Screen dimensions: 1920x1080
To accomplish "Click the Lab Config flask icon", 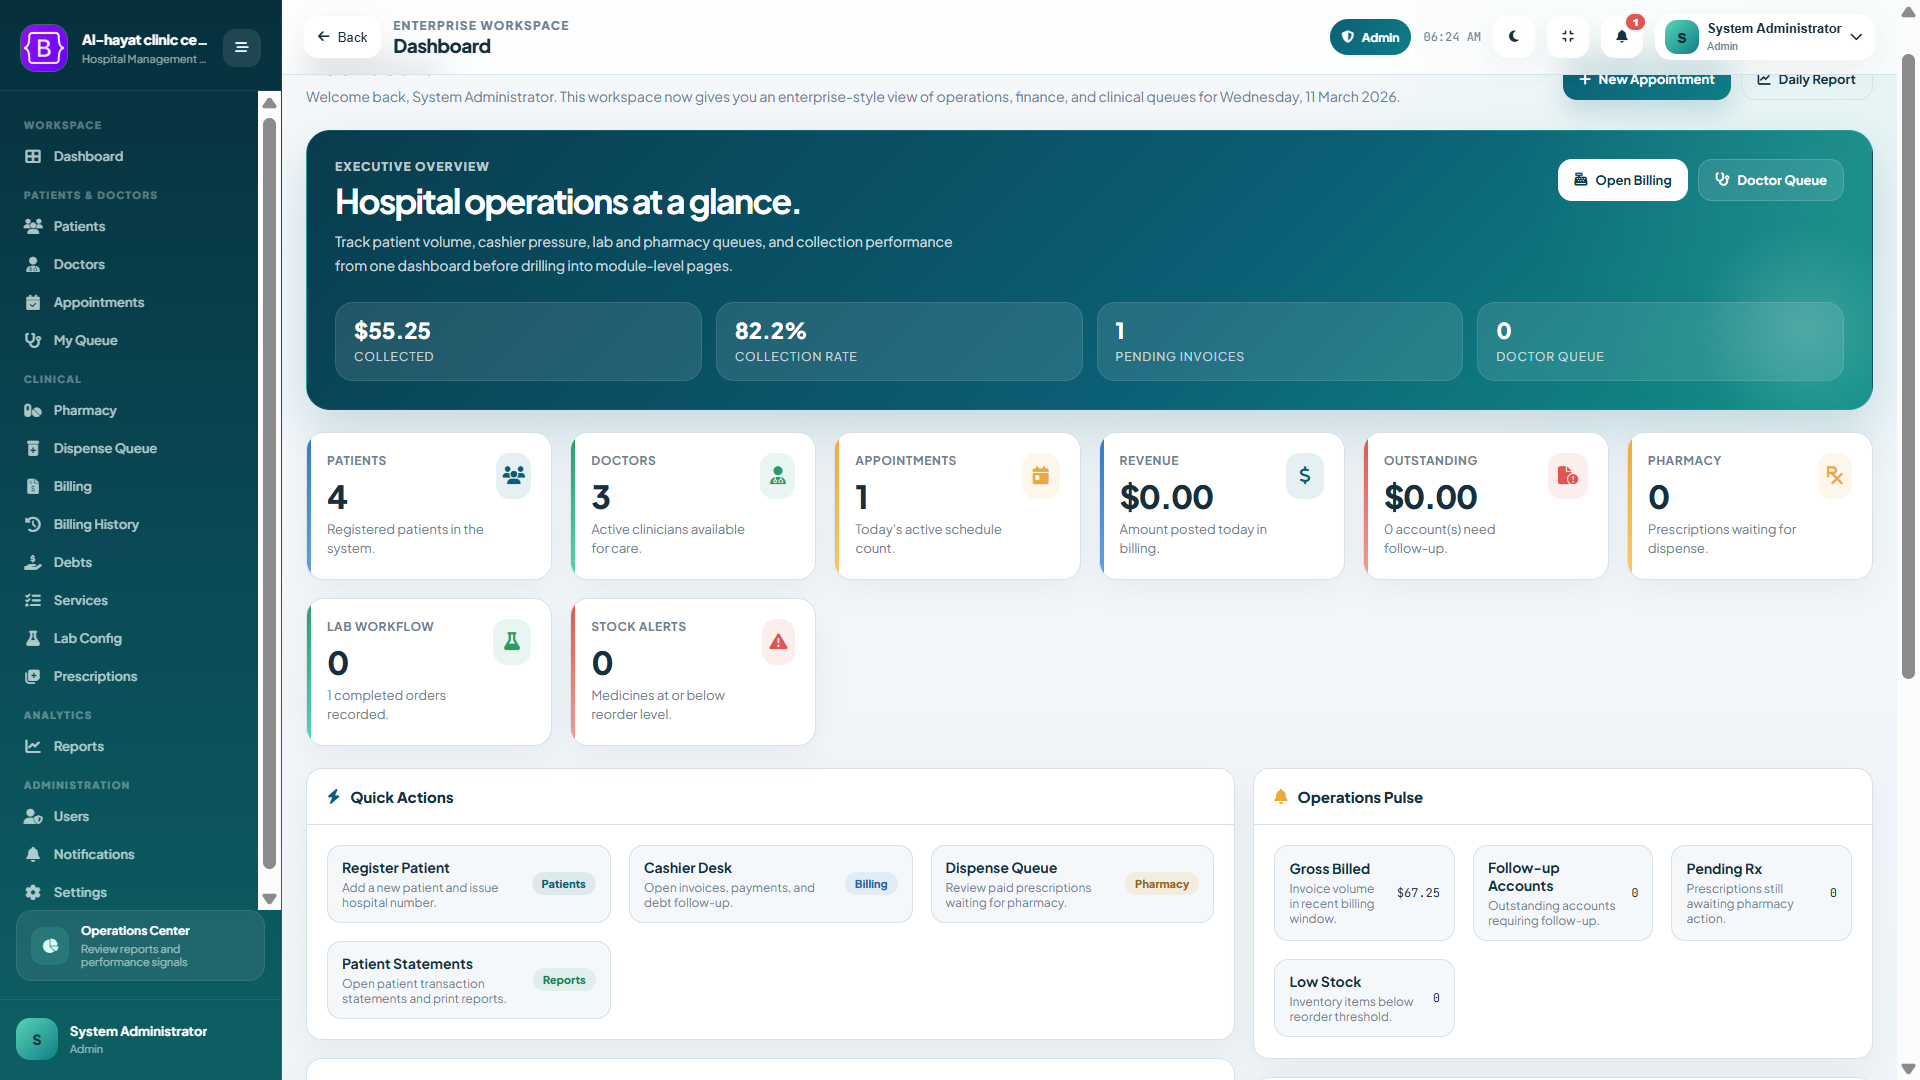I will (34, 638).
